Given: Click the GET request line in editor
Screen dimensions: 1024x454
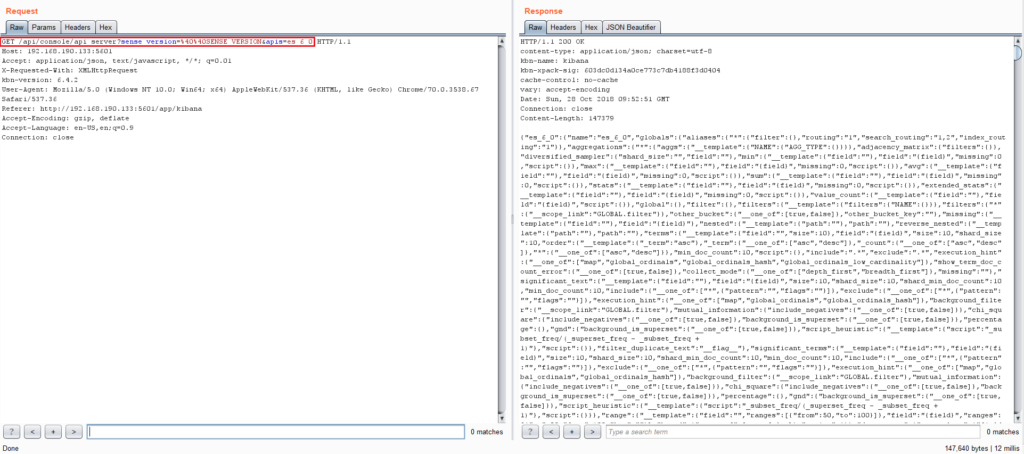Looking at the screenshot, I should [158, 41].
